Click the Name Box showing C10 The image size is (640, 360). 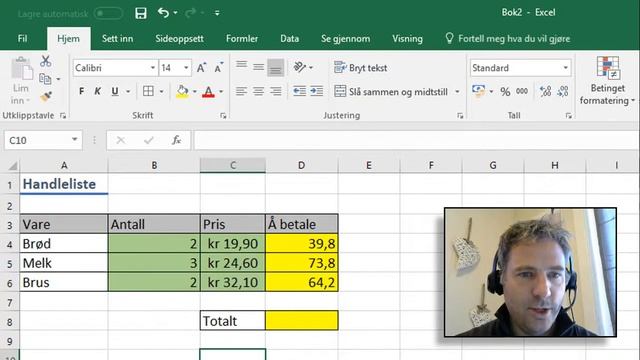click(x=43, y=140)
